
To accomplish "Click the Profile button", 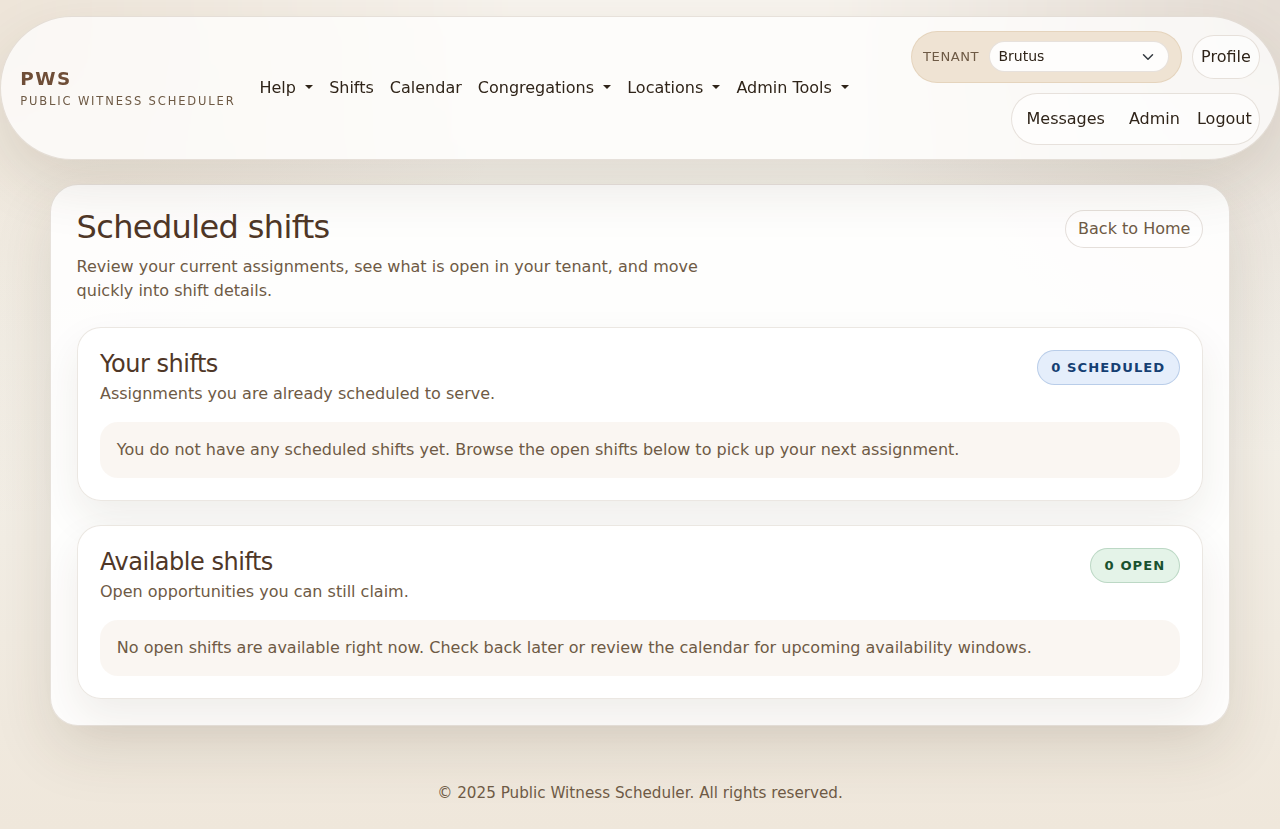I will point(1225,57).
